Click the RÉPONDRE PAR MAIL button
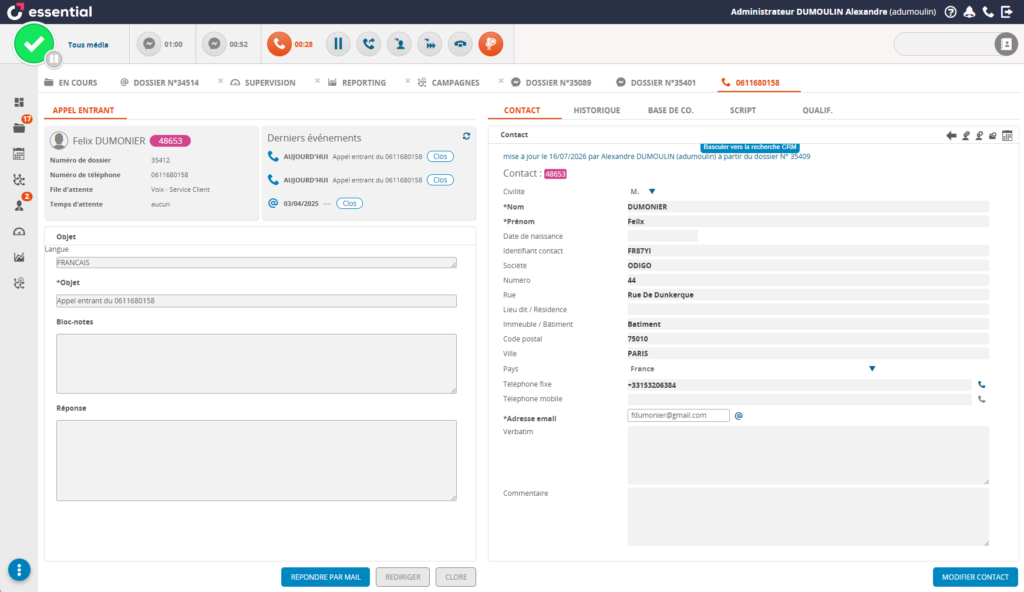This screenshot has height=592, width=1024. (325, 577)
